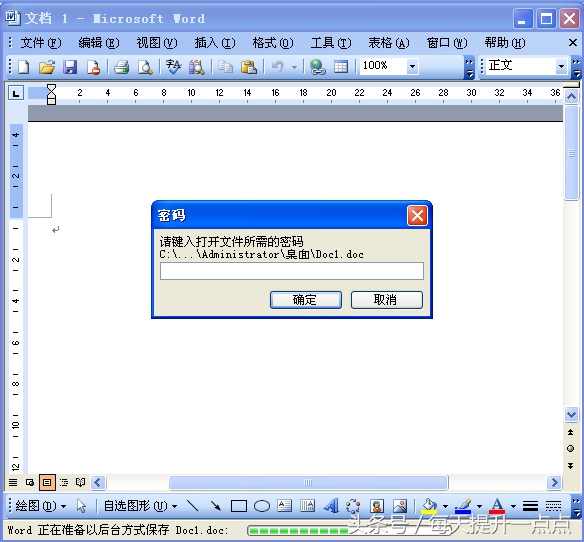Screen dimensions: 584x542
Task: Expand the Fill Color dropdown arrow
Action: pyautogui.click(x=445, y=506)
